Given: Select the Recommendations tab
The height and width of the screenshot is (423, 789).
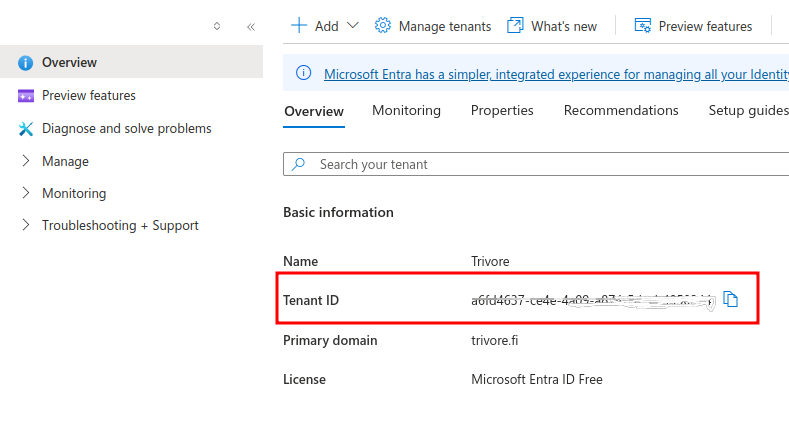Looking at the screenshot, I should pos(621,111).
